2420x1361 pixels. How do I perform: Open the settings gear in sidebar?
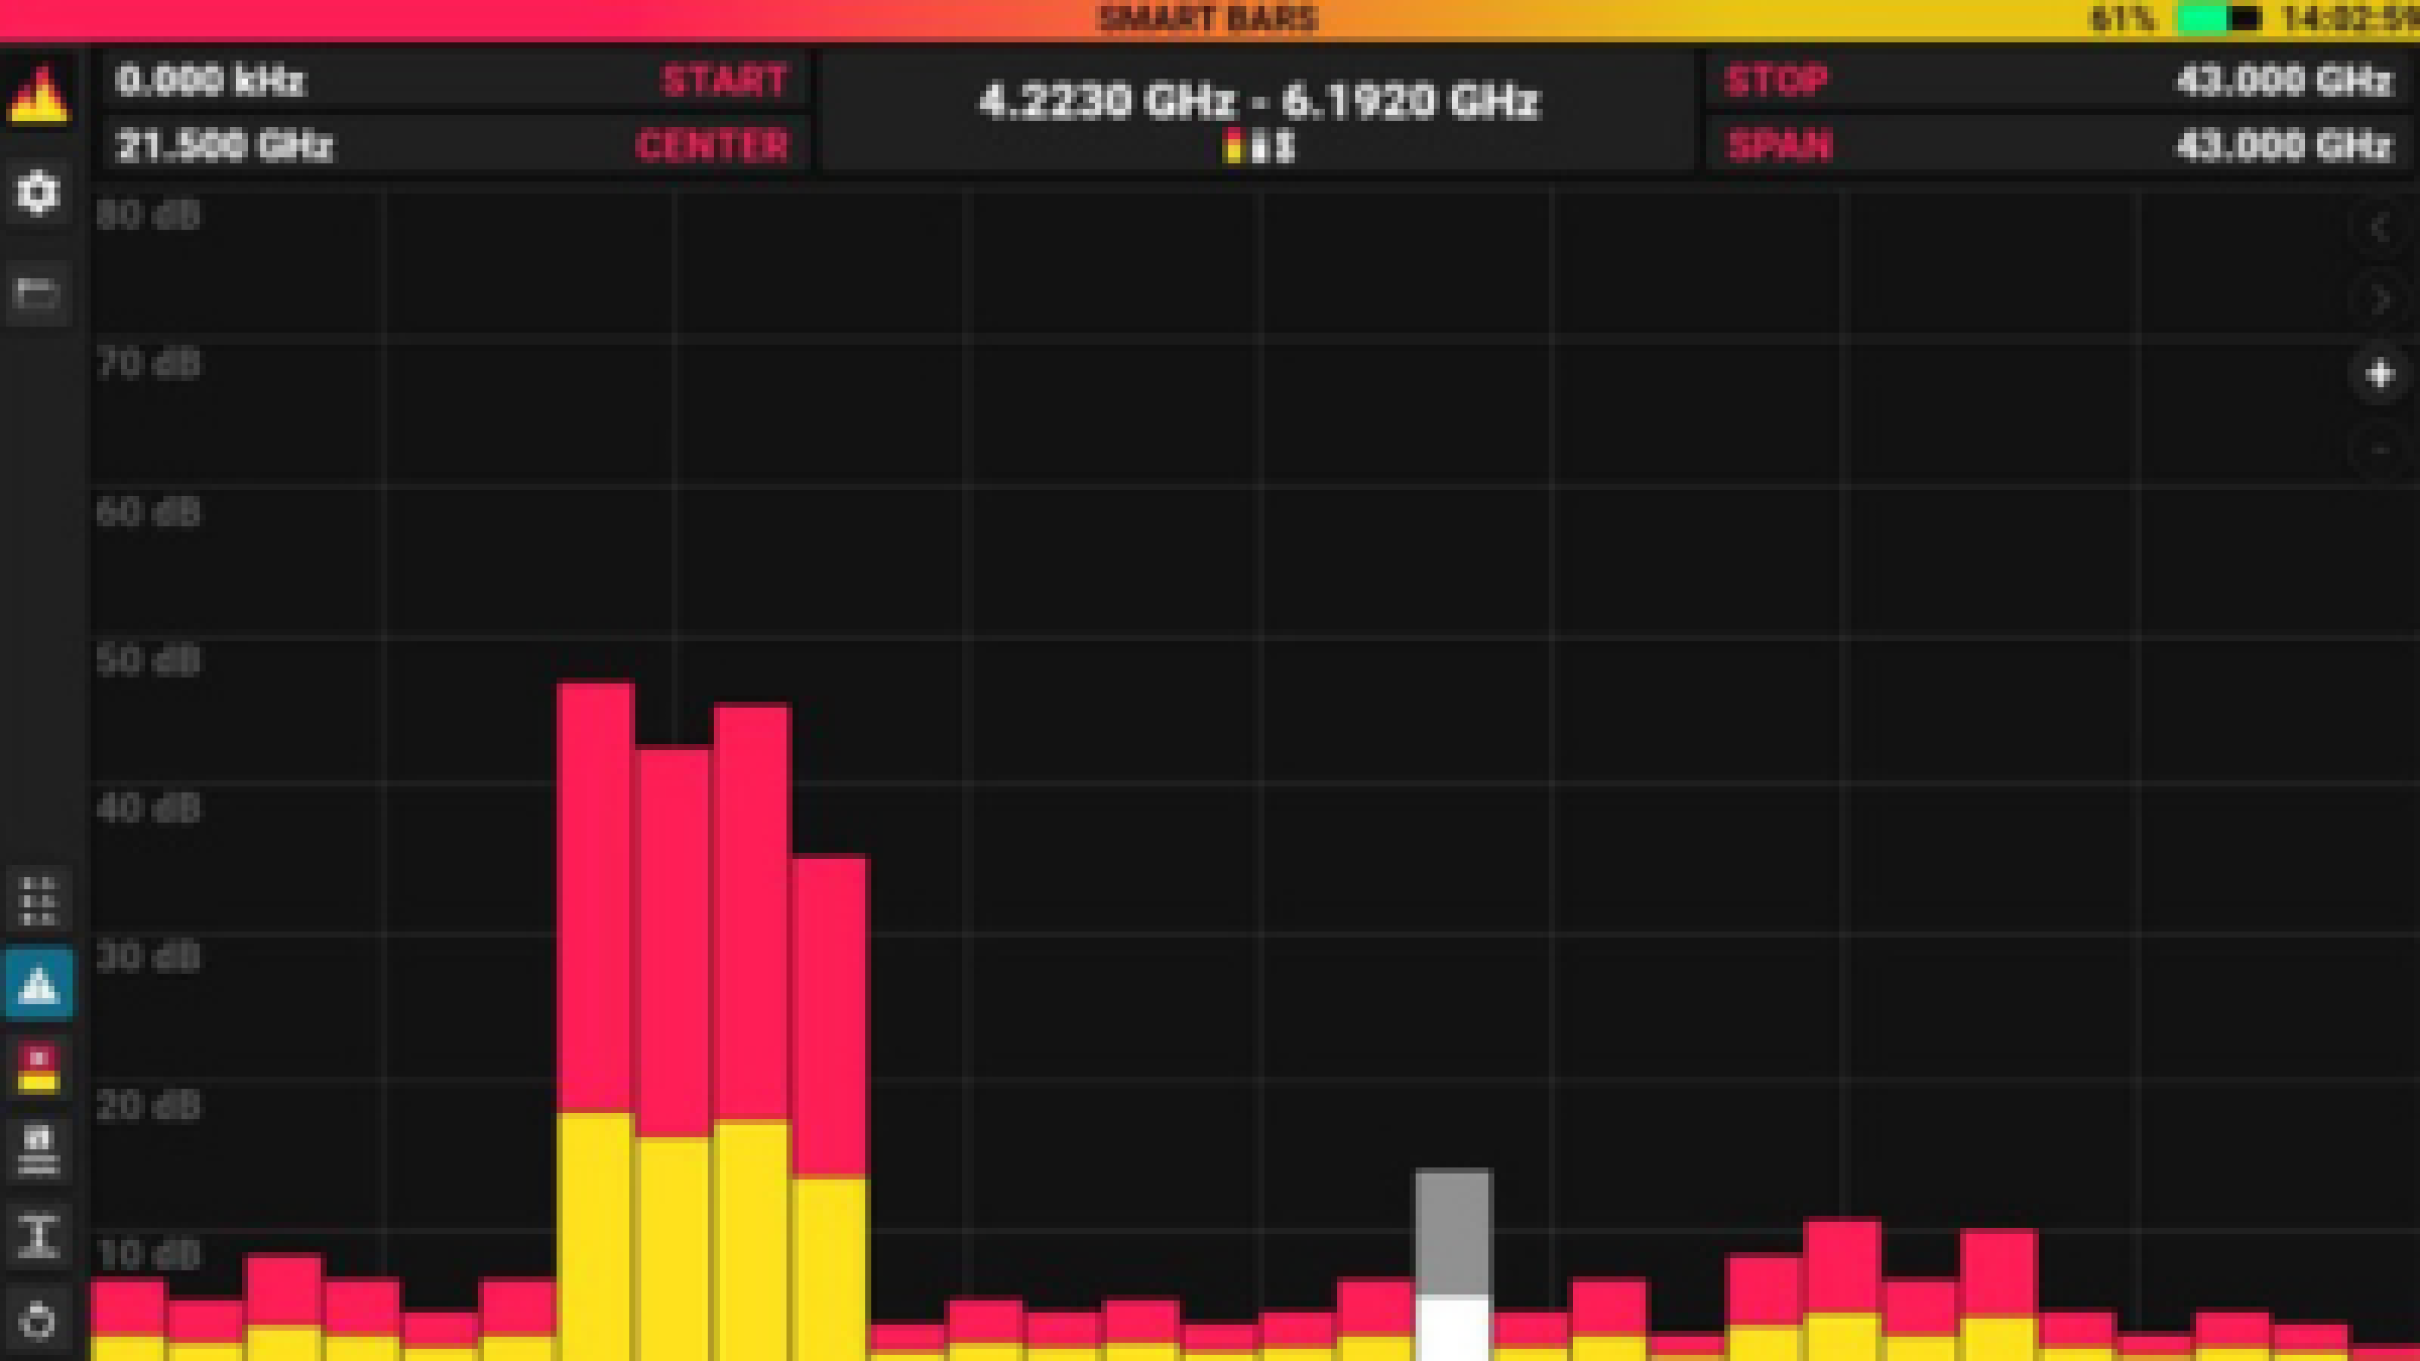click(38, 192)
